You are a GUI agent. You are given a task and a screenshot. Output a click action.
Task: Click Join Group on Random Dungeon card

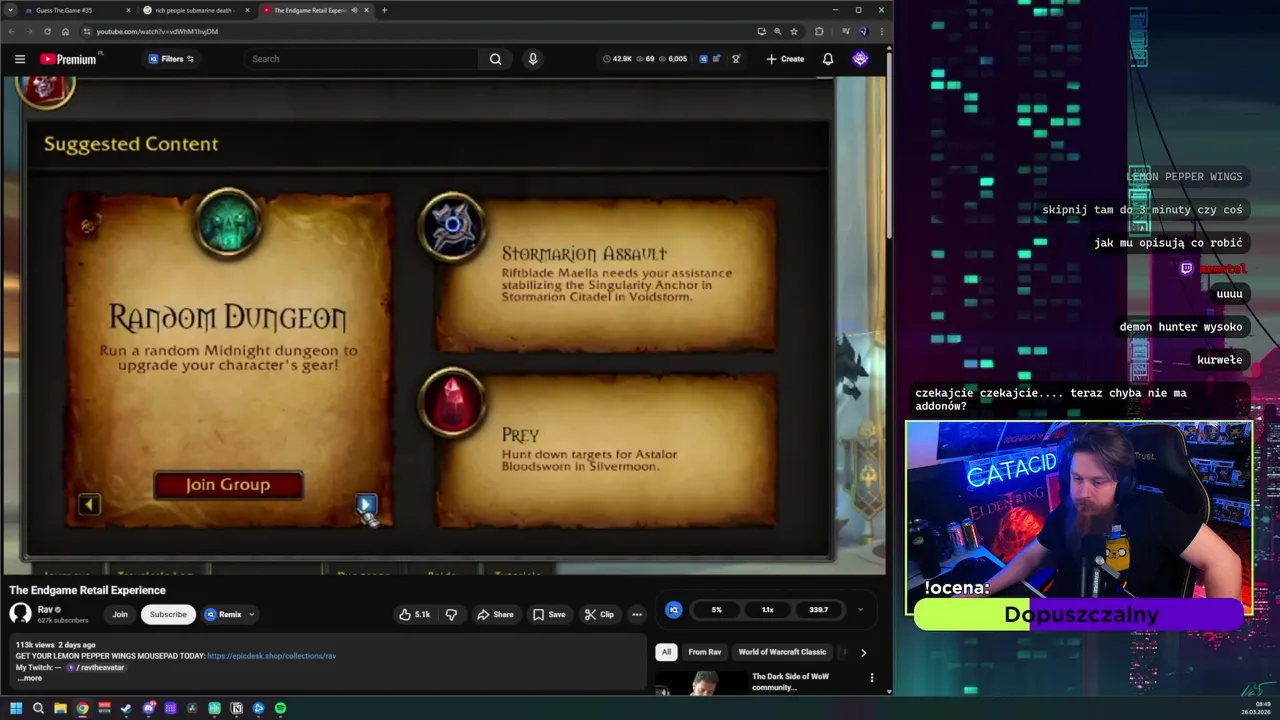(x=228, y=485)
